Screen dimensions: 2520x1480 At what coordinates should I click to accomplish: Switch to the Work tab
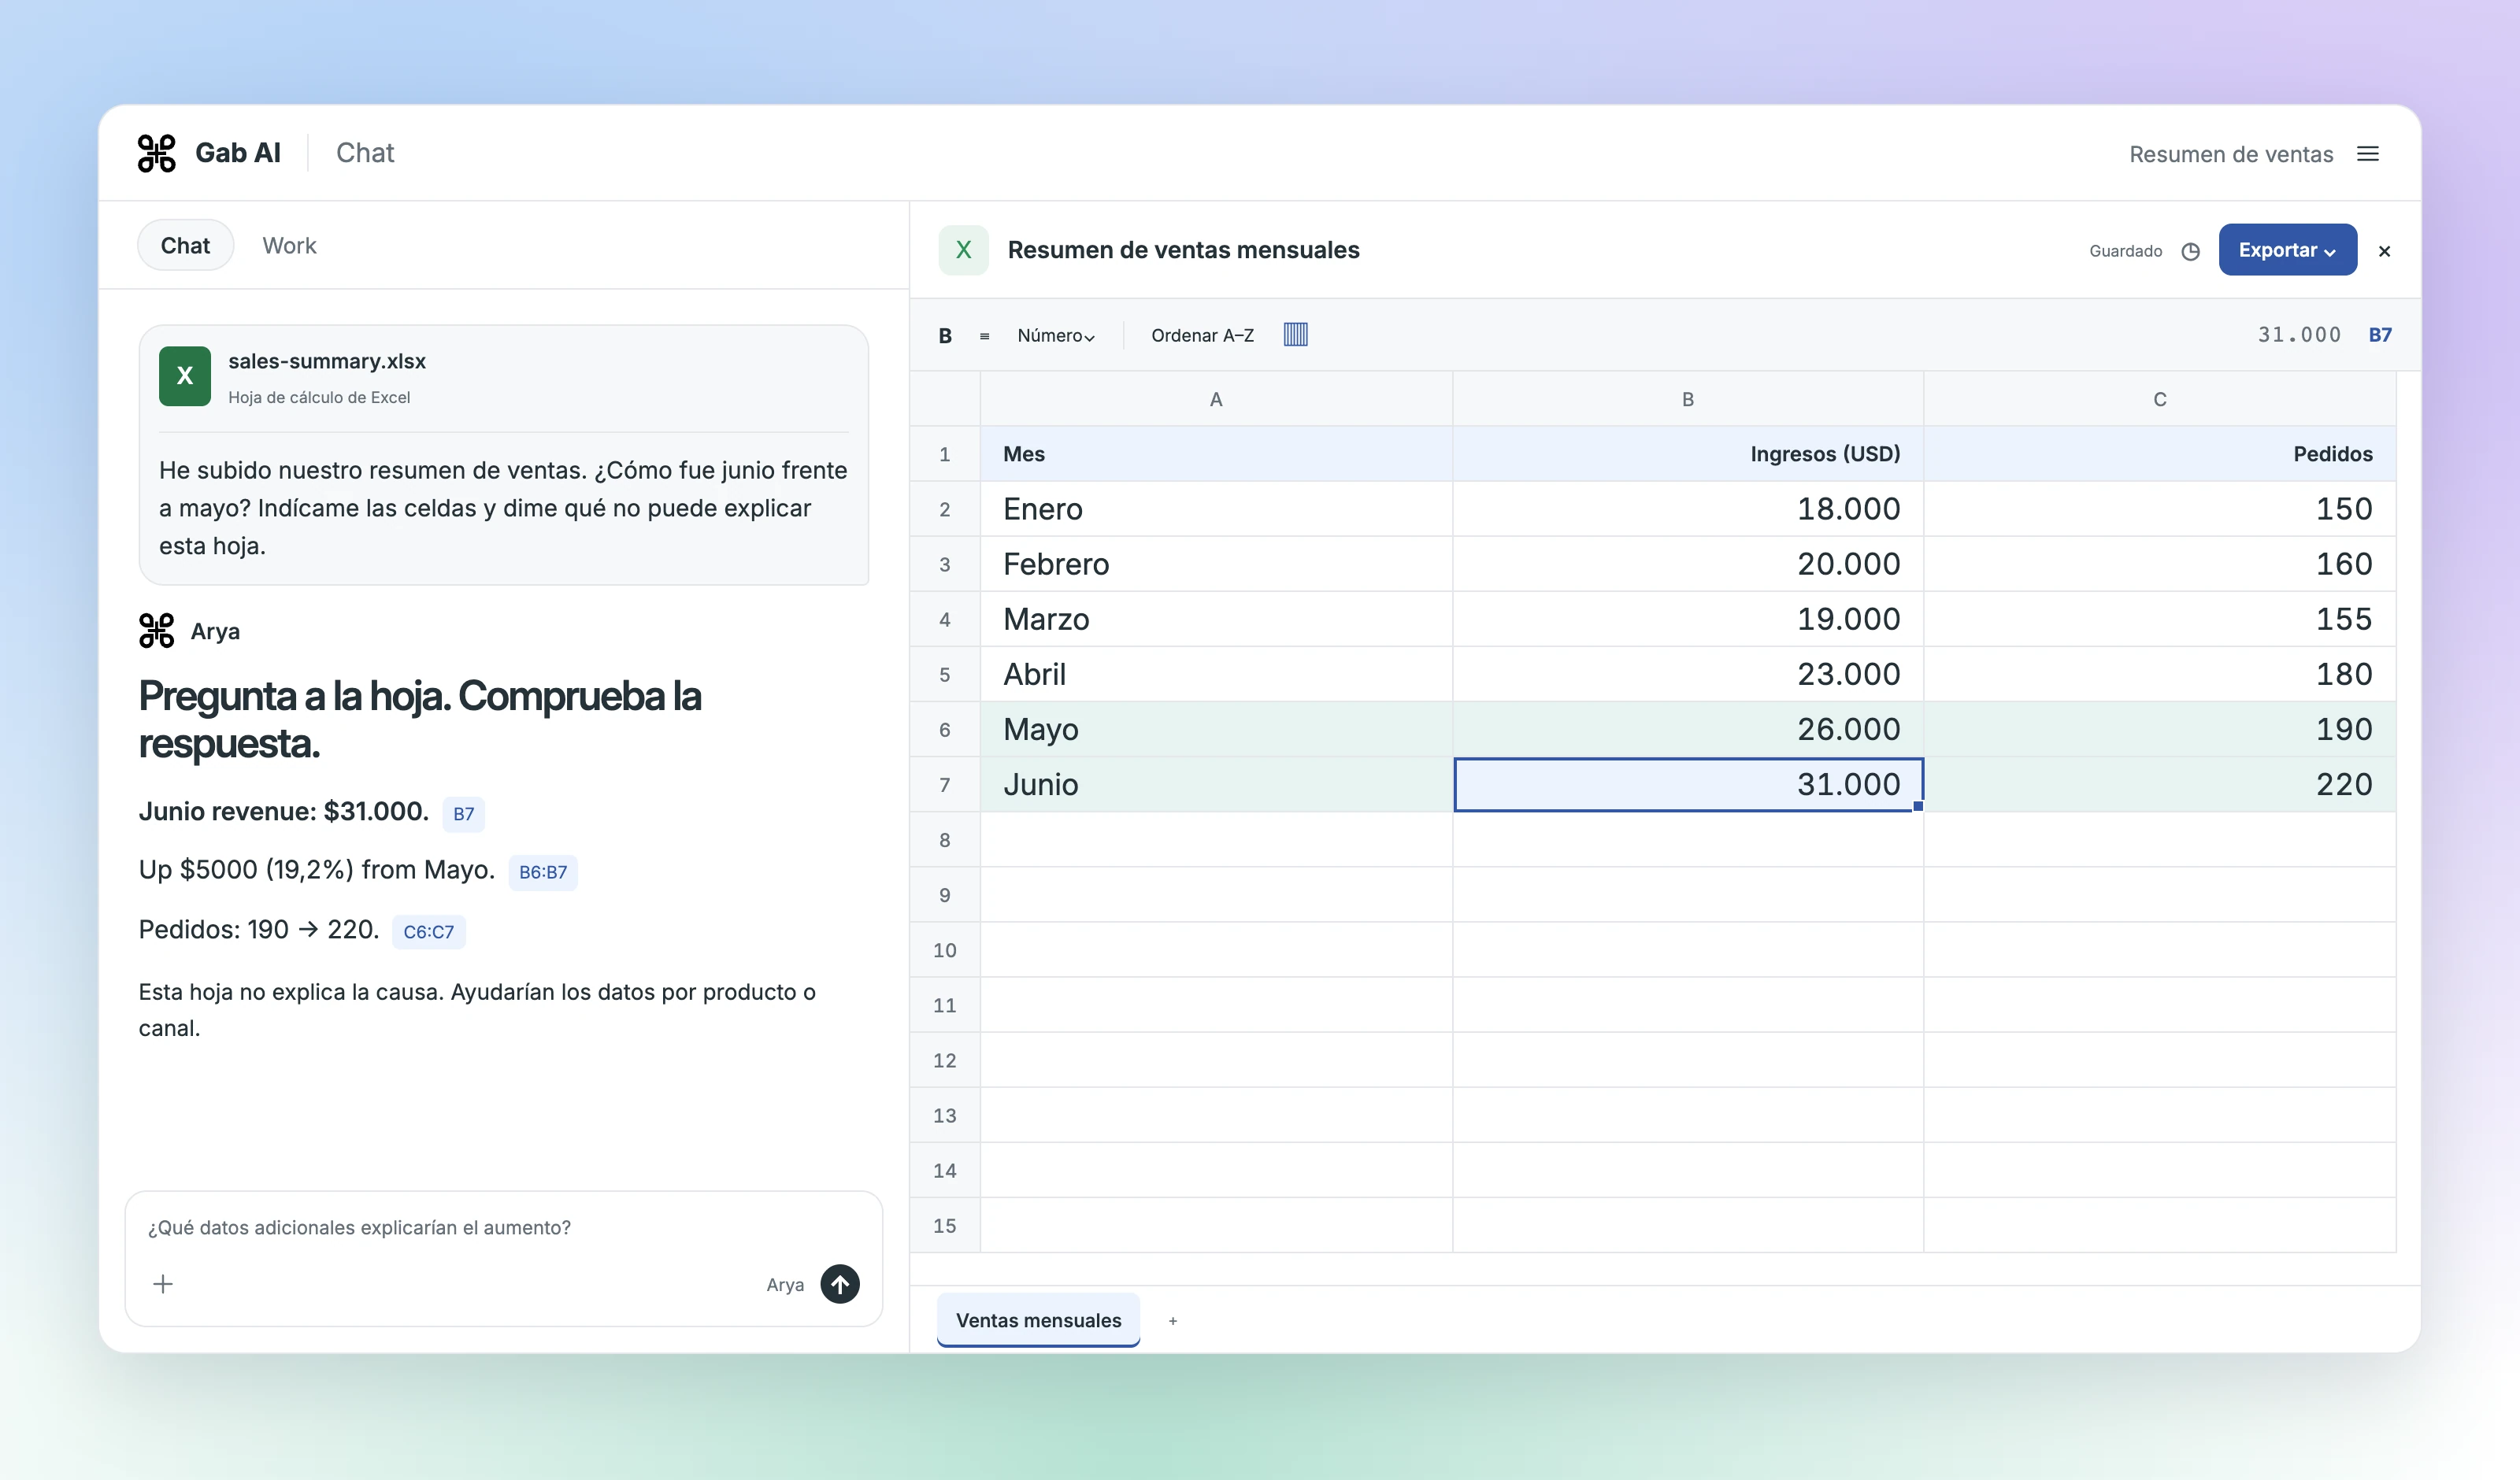[289, 245]
